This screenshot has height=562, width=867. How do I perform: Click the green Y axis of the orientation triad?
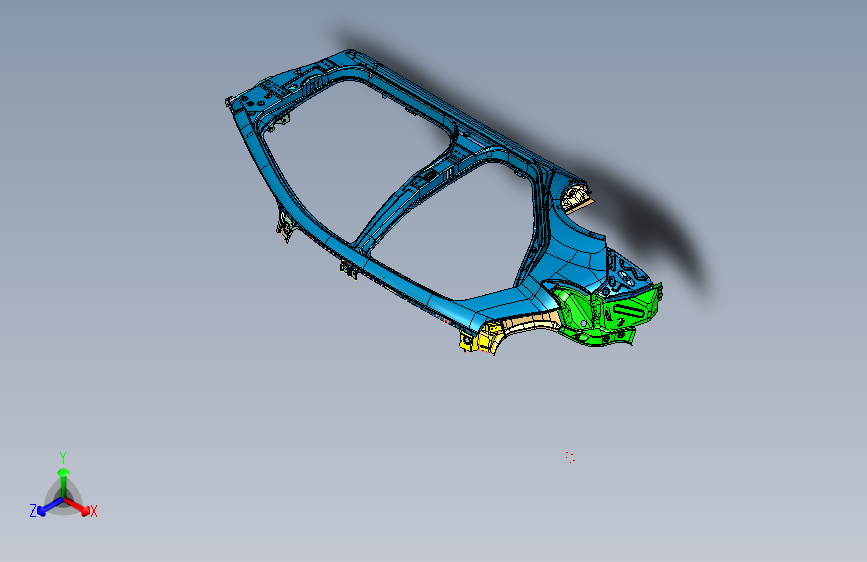64,483
